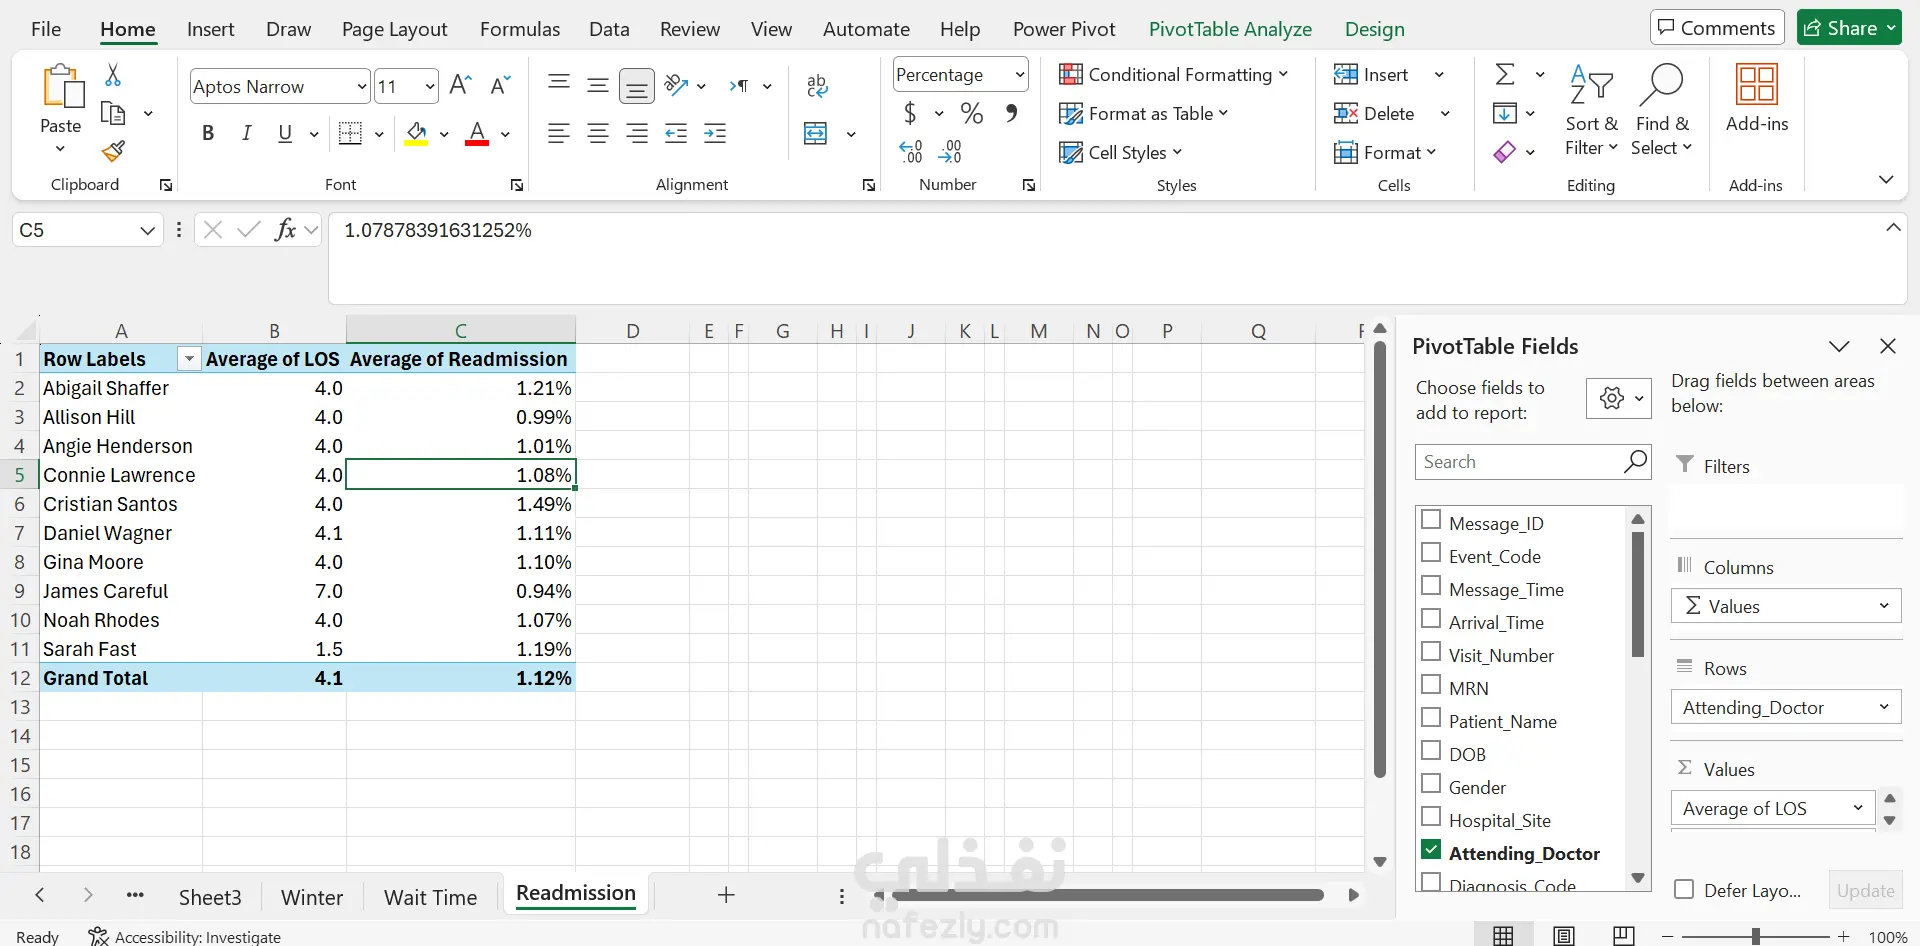Viewport: 1920px width, 946px height.
Task: Click the Percent Style icon
Action: tap(971, 113)
